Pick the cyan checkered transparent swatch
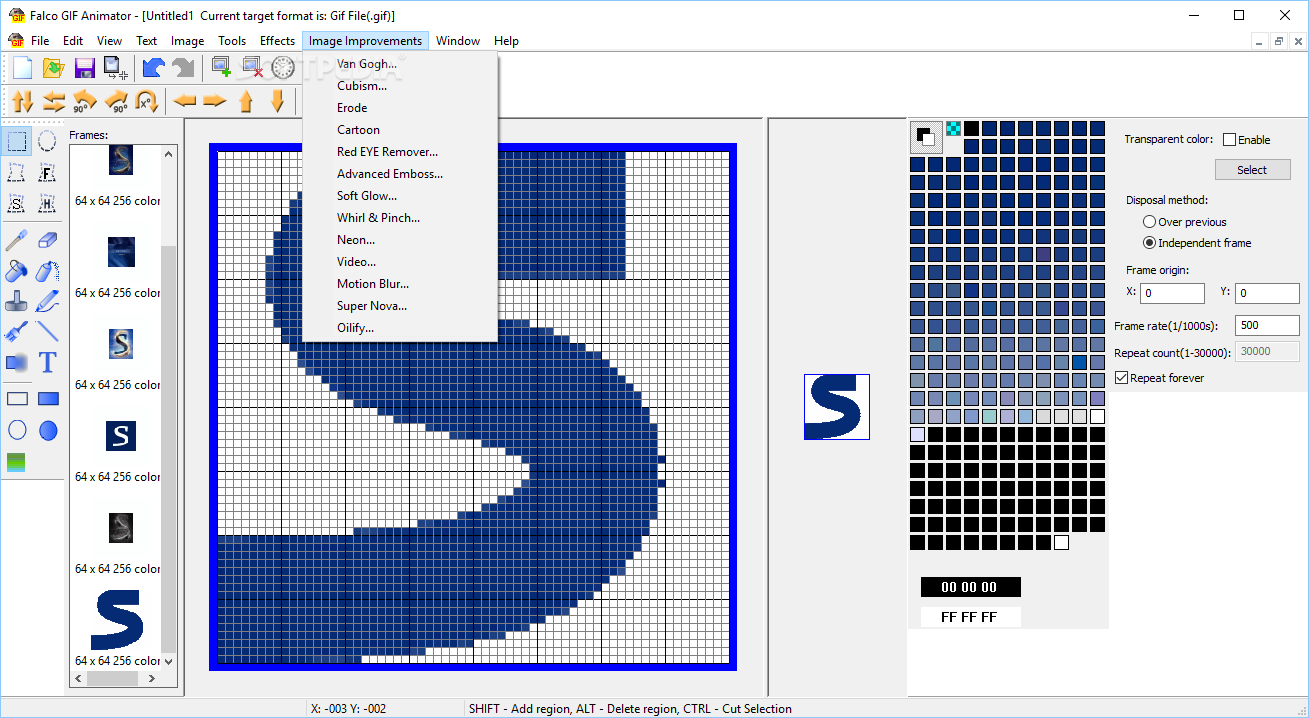Screen dimensions: 1309x718 (953, 128)
